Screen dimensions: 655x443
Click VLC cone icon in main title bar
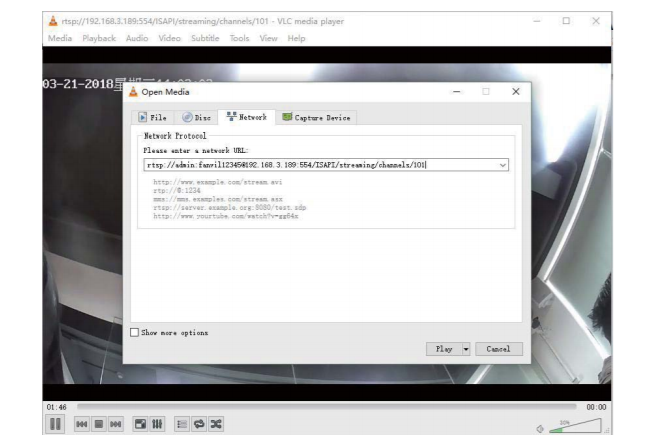(53, 21)
